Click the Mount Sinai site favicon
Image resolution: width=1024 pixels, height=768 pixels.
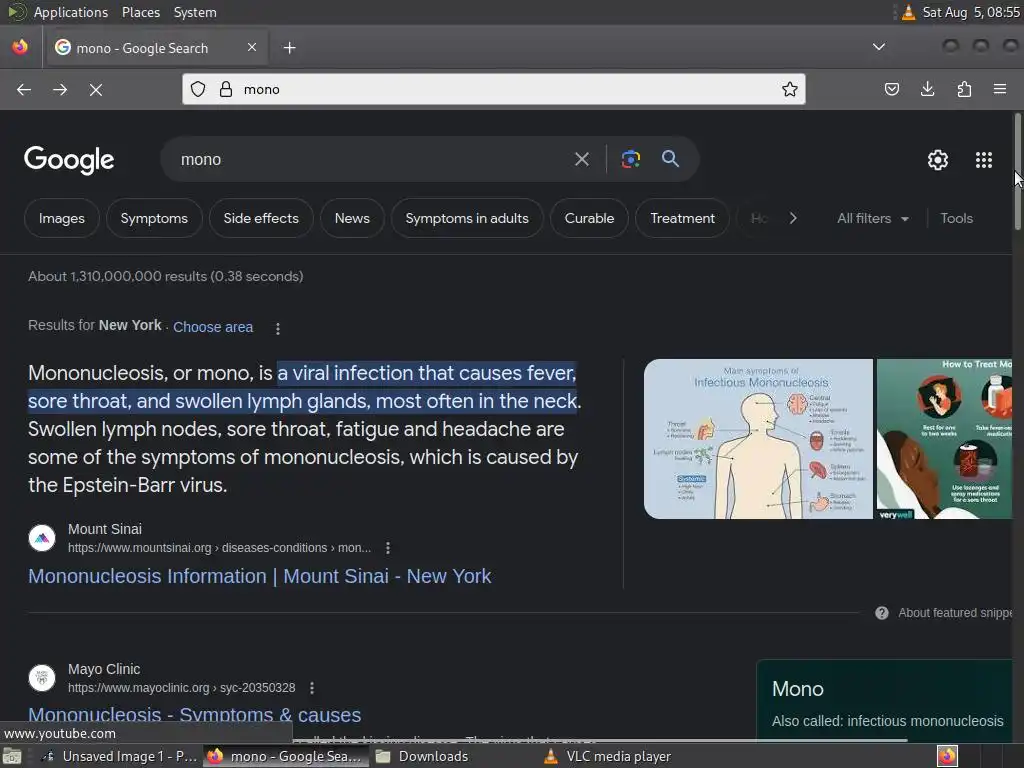(42, 538)
